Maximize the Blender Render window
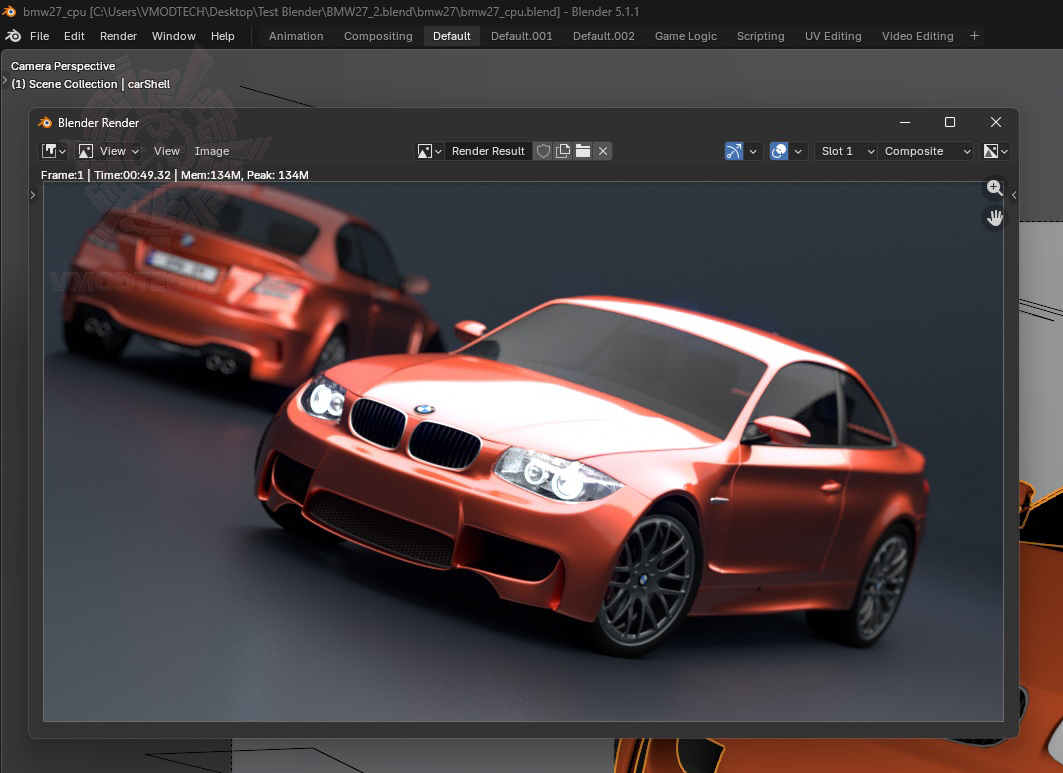 (950, 122)
